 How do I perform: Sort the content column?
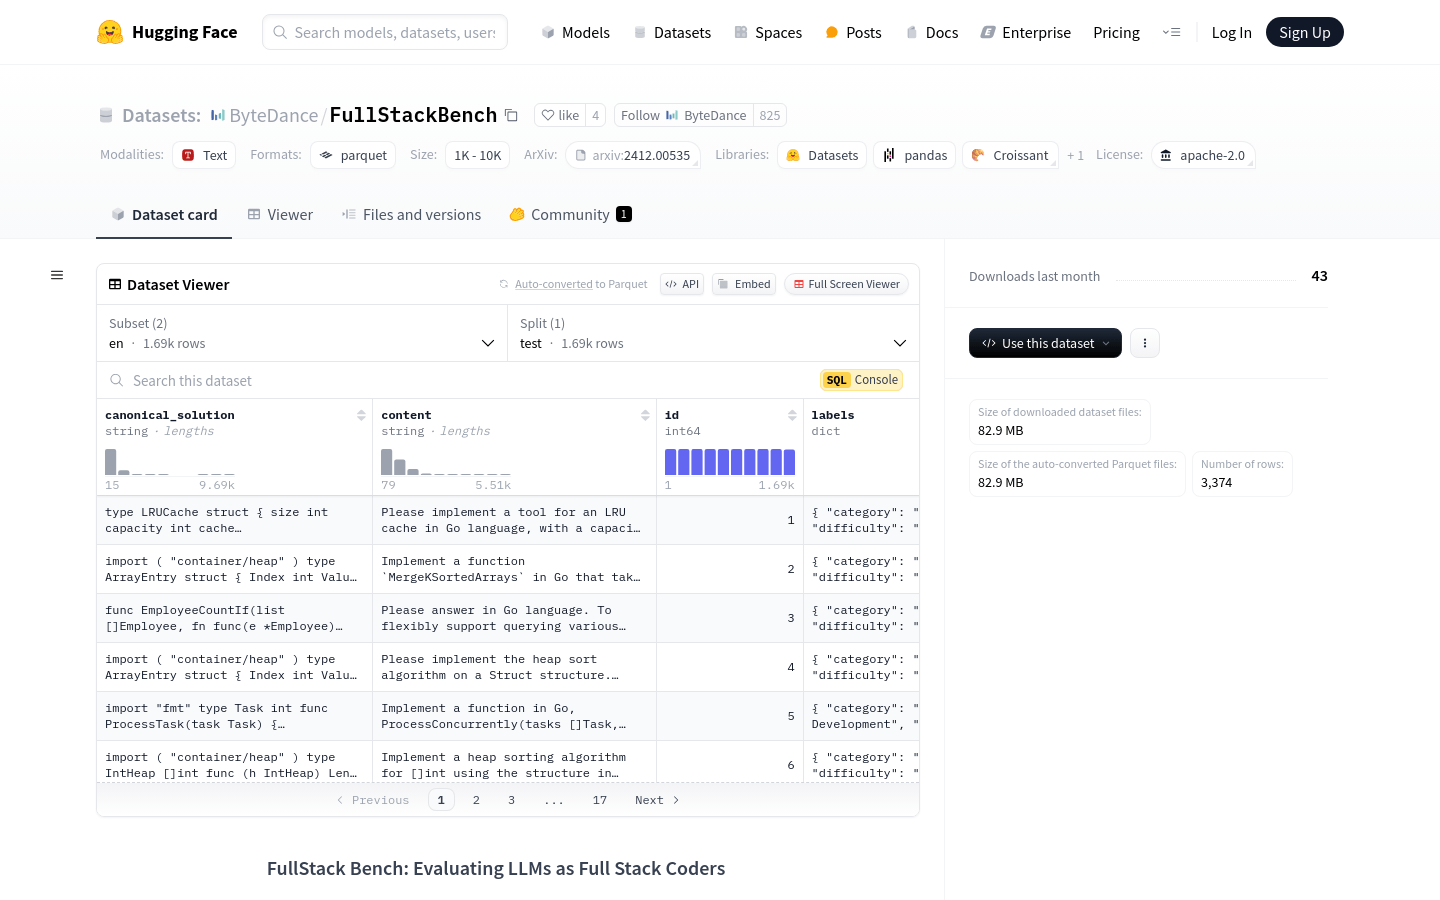pos(645,415)
